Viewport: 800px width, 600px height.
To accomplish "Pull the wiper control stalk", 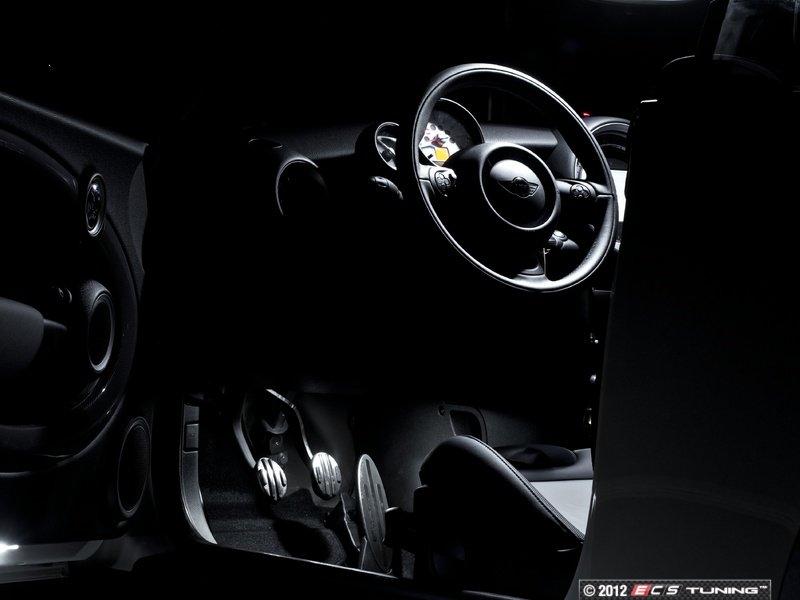I will (x=560, y=240).
